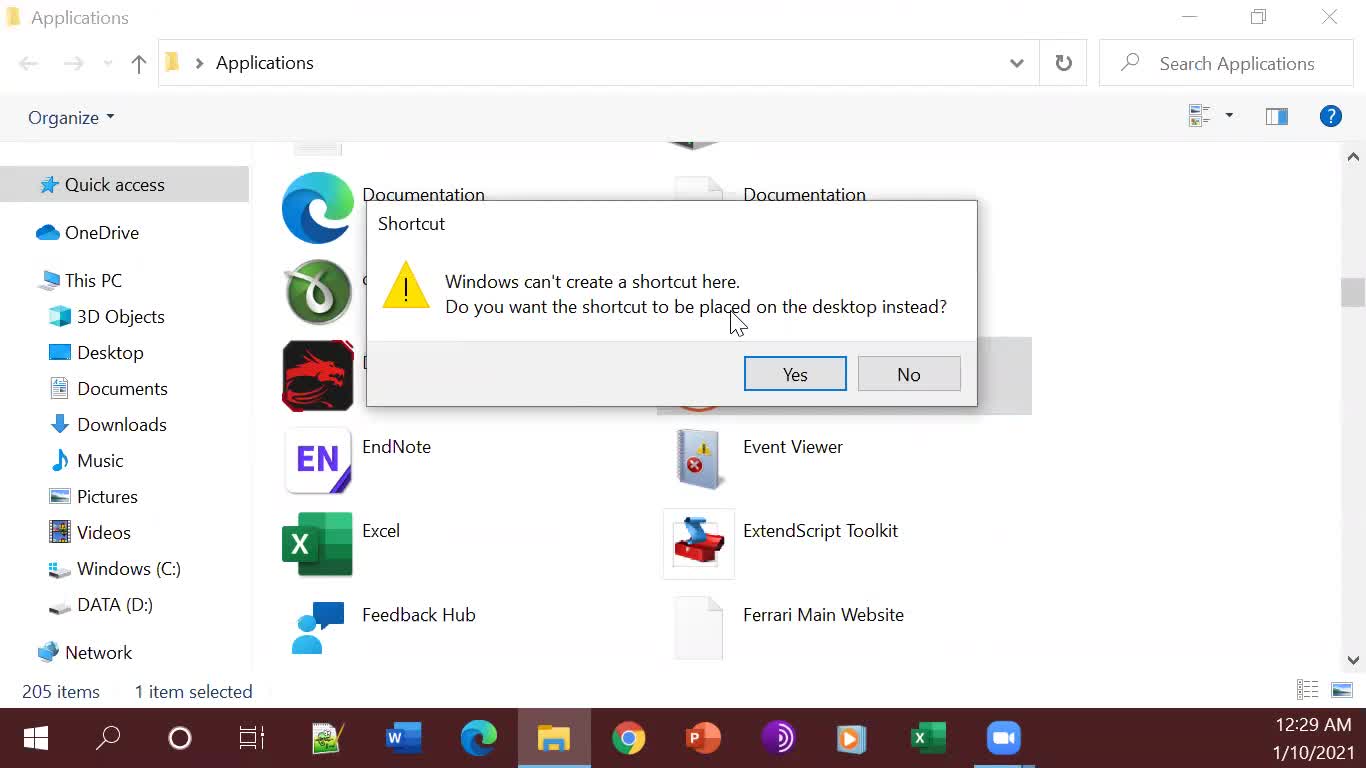1366x768 pixels.
Task: Switch to large icons view in status bar
Action: [x=1342, y=690]
